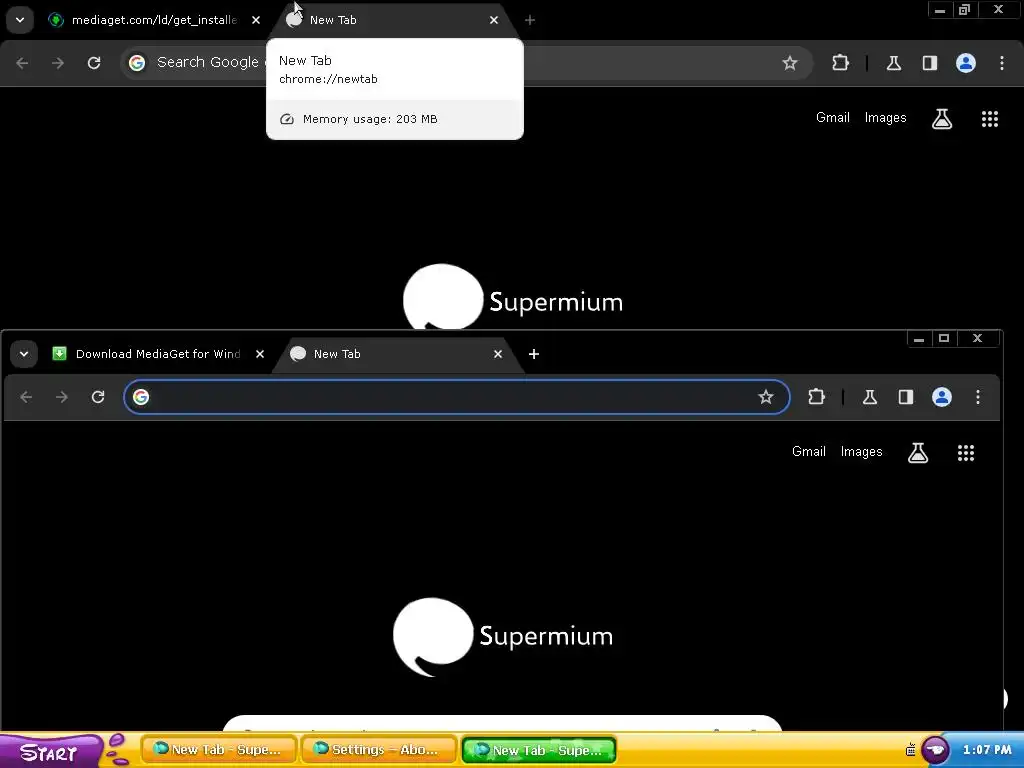Click active green New Tab taskbar button
The width and height of the screenshot is (1024, 768).
(539, 750)
